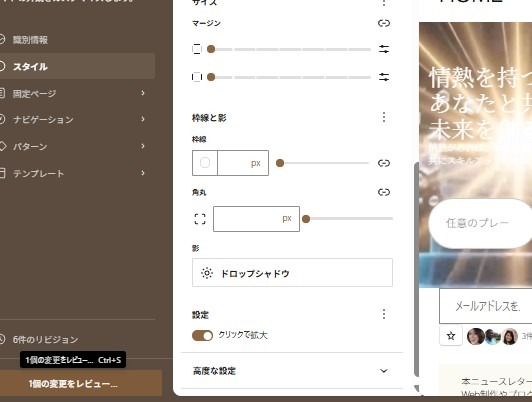Click the hero image in preview
Image resolution: width=532 pixels, height=402 pixels.
[x=475, y=155]
